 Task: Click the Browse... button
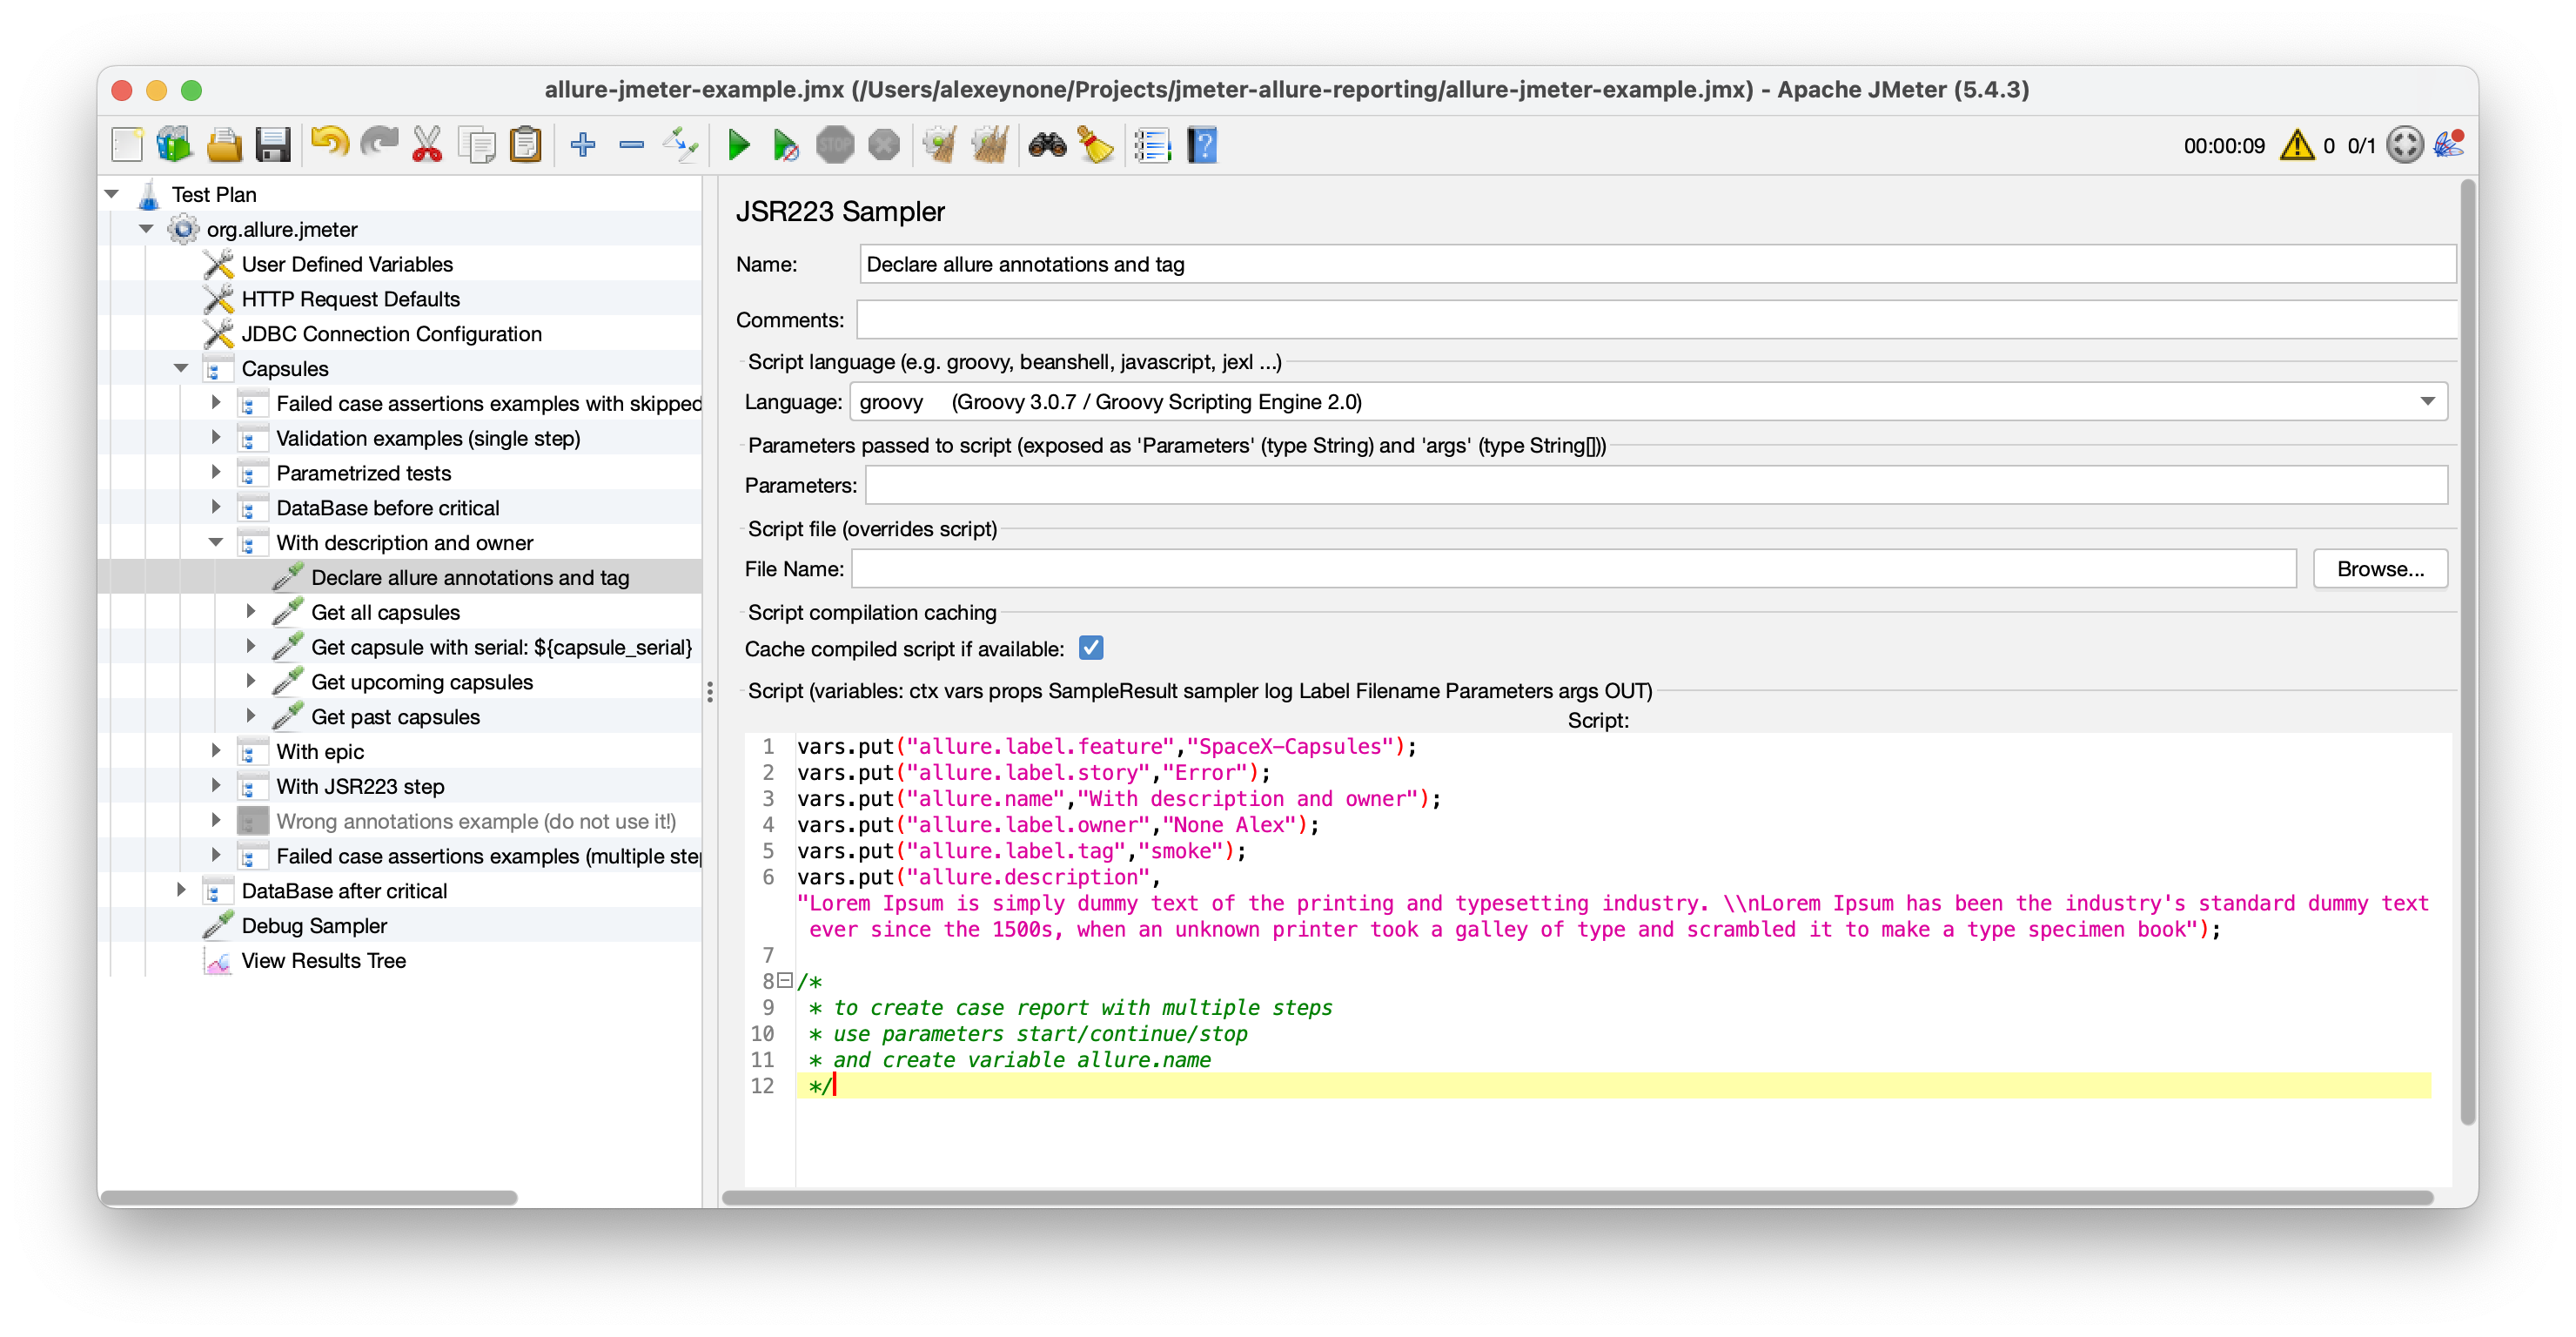[2379, 569]
